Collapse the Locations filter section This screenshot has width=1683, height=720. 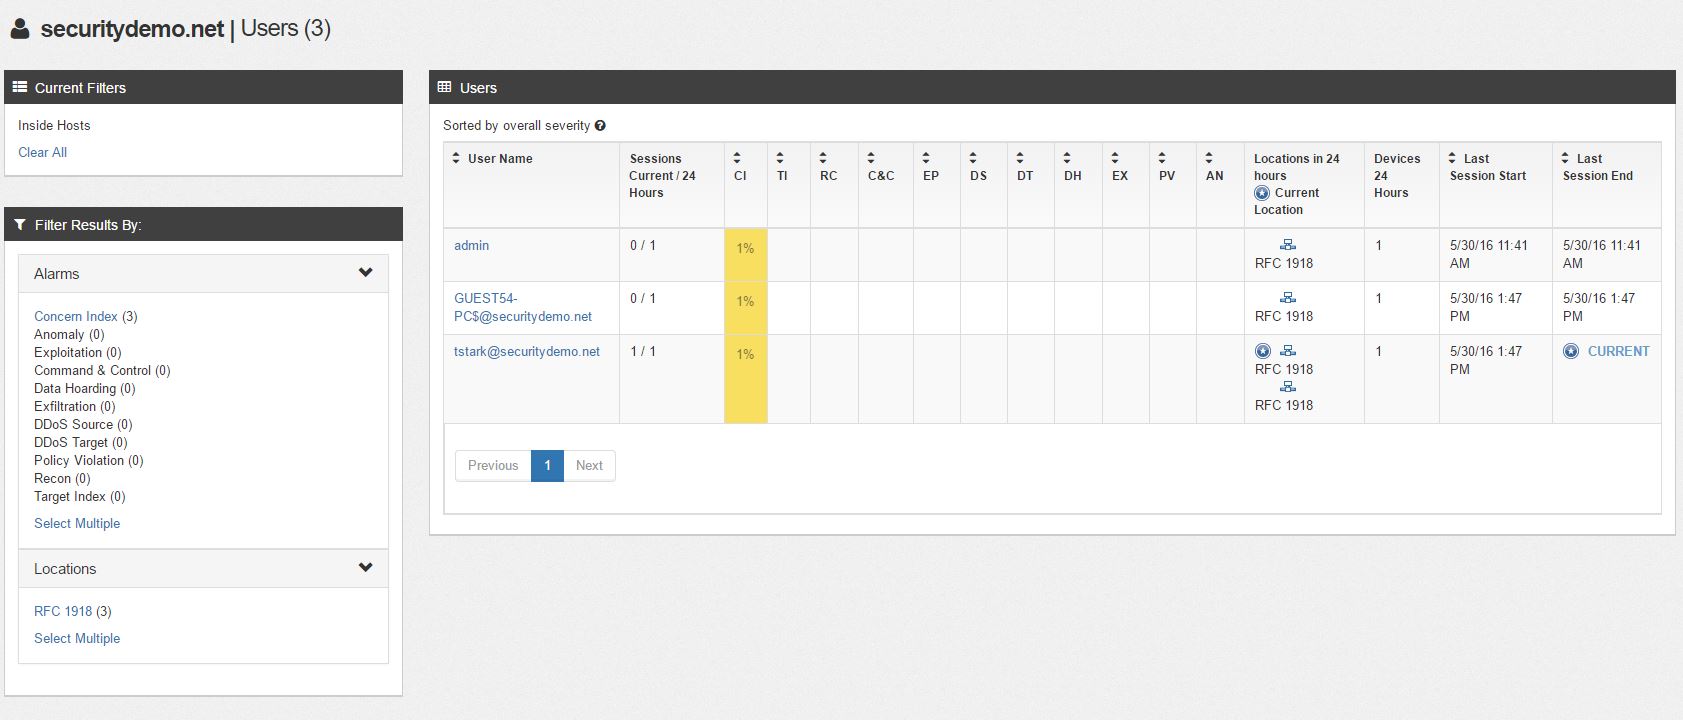pos(365,568)
